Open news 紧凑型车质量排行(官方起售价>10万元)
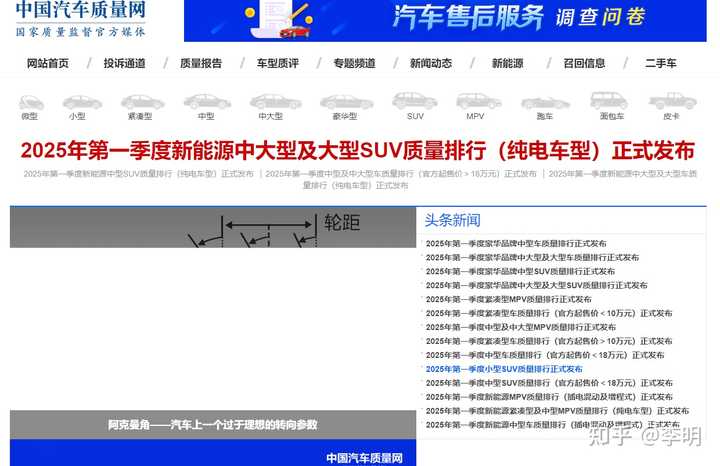Screen dimensions: 720x466 click(549, 341)
